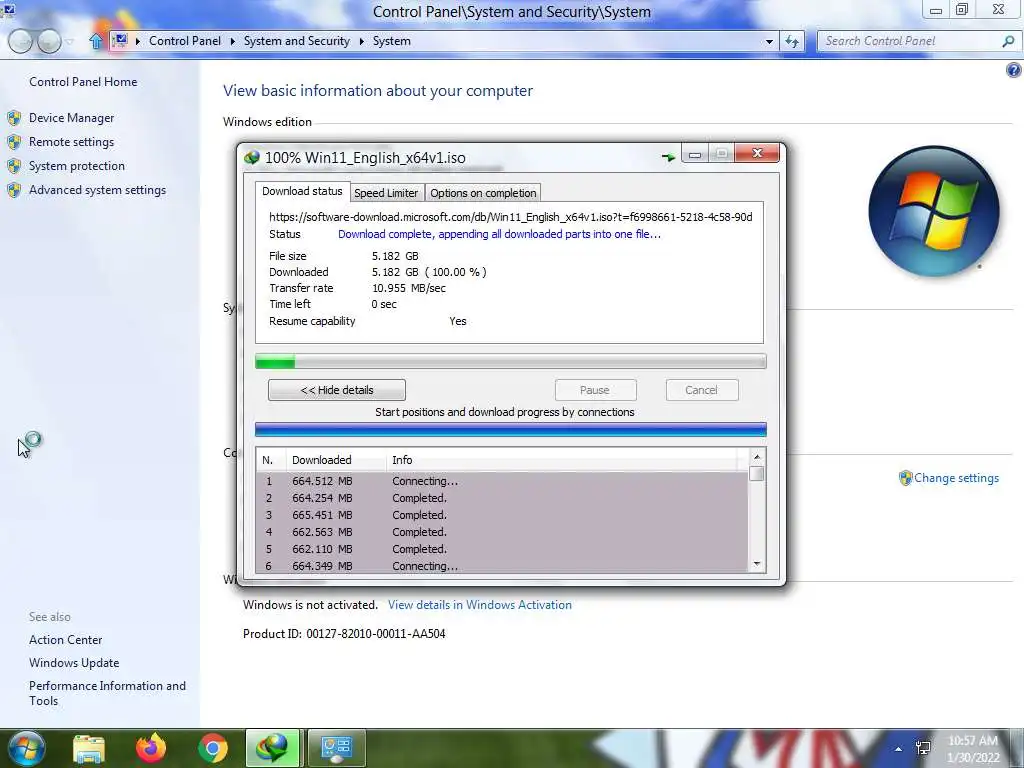Image resolution: width=1024 pixels, height=768 pixels.
Task: Open the address bar history dropdown
Action: 769,41
